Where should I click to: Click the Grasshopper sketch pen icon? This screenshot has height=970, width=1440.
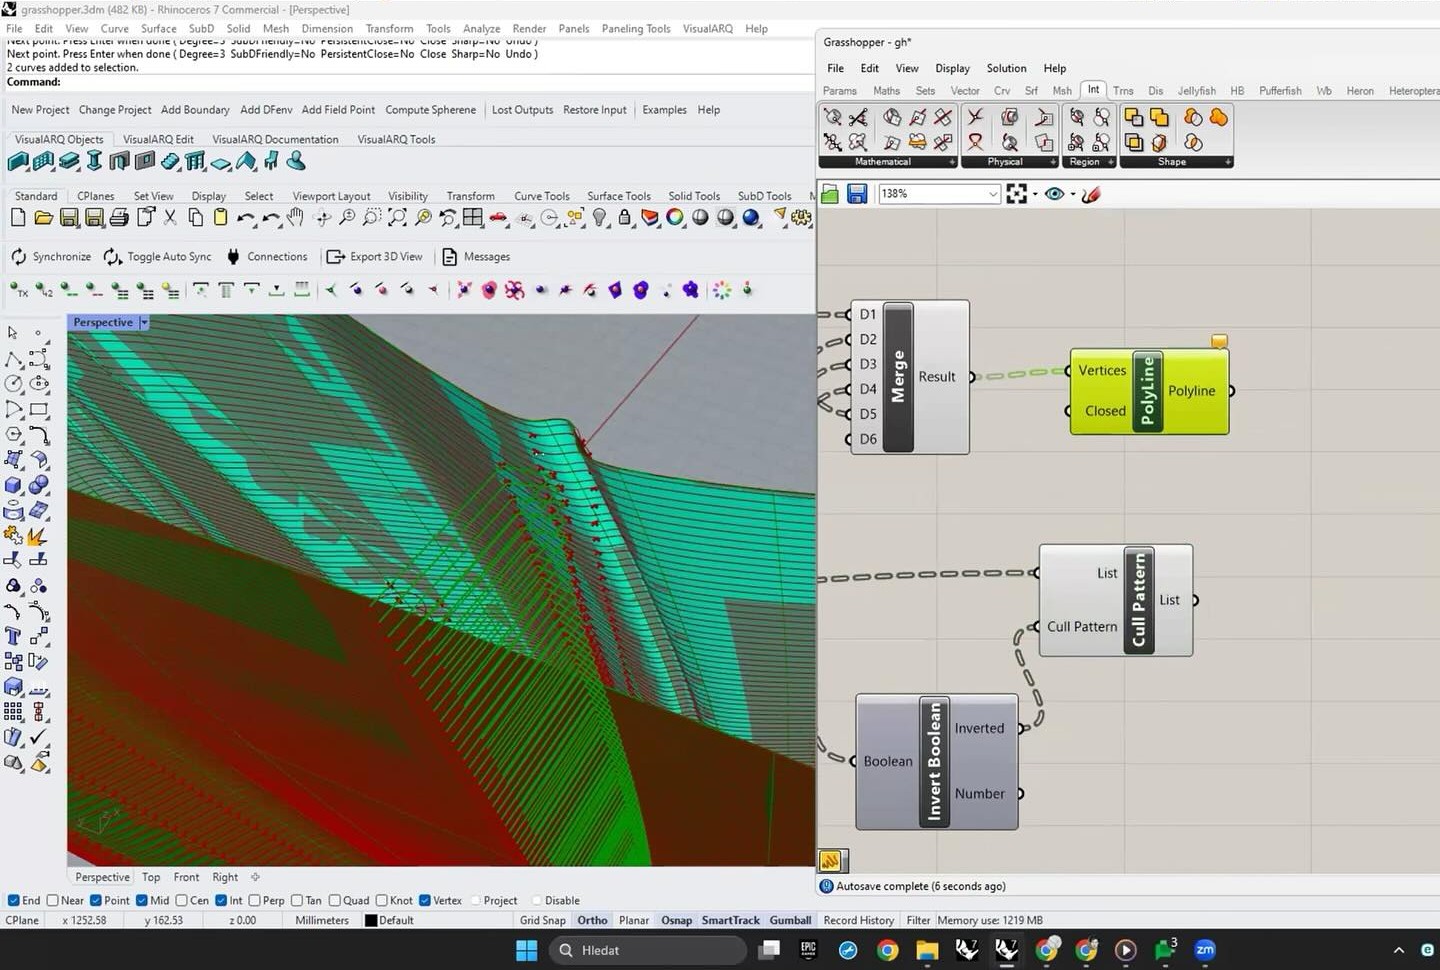[x=1091, y=194]
